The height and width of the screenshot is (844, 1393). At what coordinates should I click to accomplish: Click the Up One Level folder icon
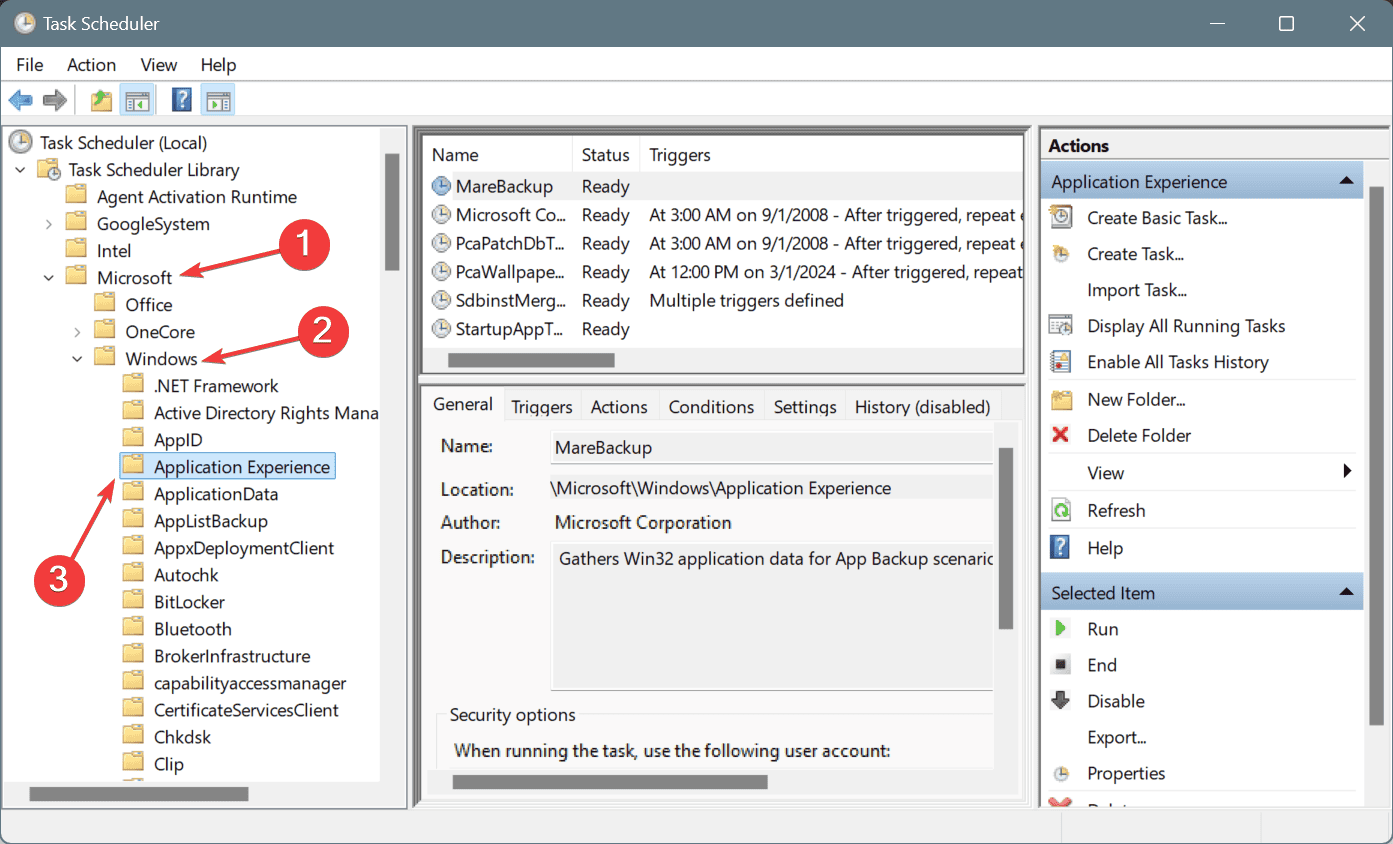tap(101, 100)
